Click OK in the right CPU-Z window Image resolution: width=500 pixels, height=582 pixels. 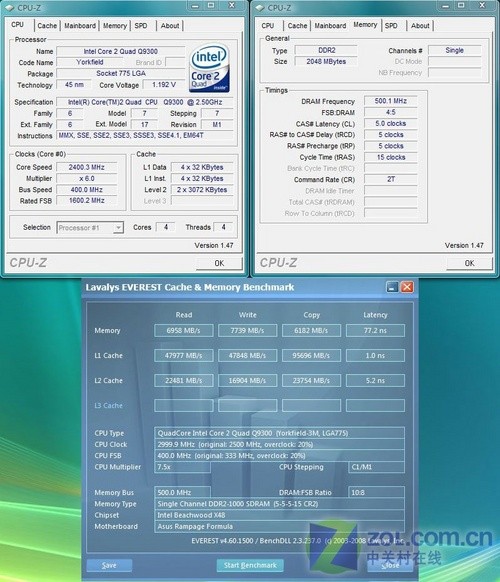pos(469,263)
